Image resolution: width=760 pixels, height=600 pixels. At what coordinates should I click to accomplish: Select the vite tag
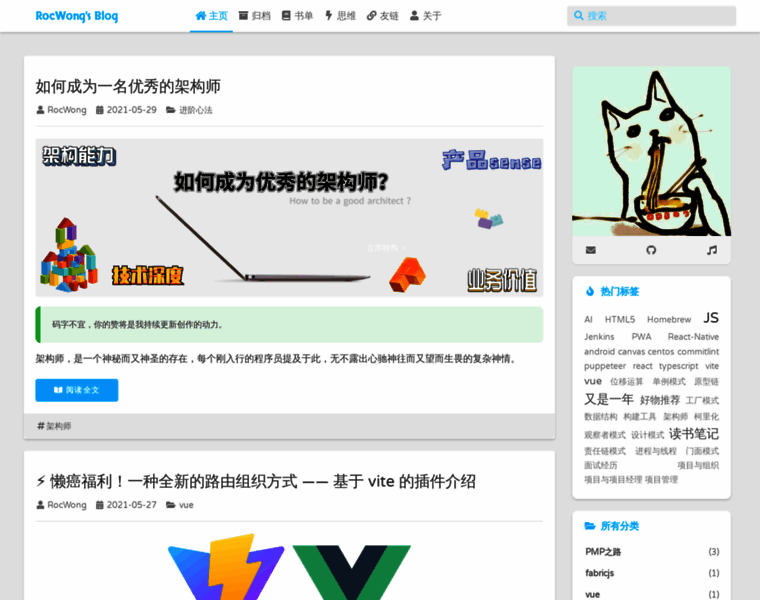[x=712, y=366]
